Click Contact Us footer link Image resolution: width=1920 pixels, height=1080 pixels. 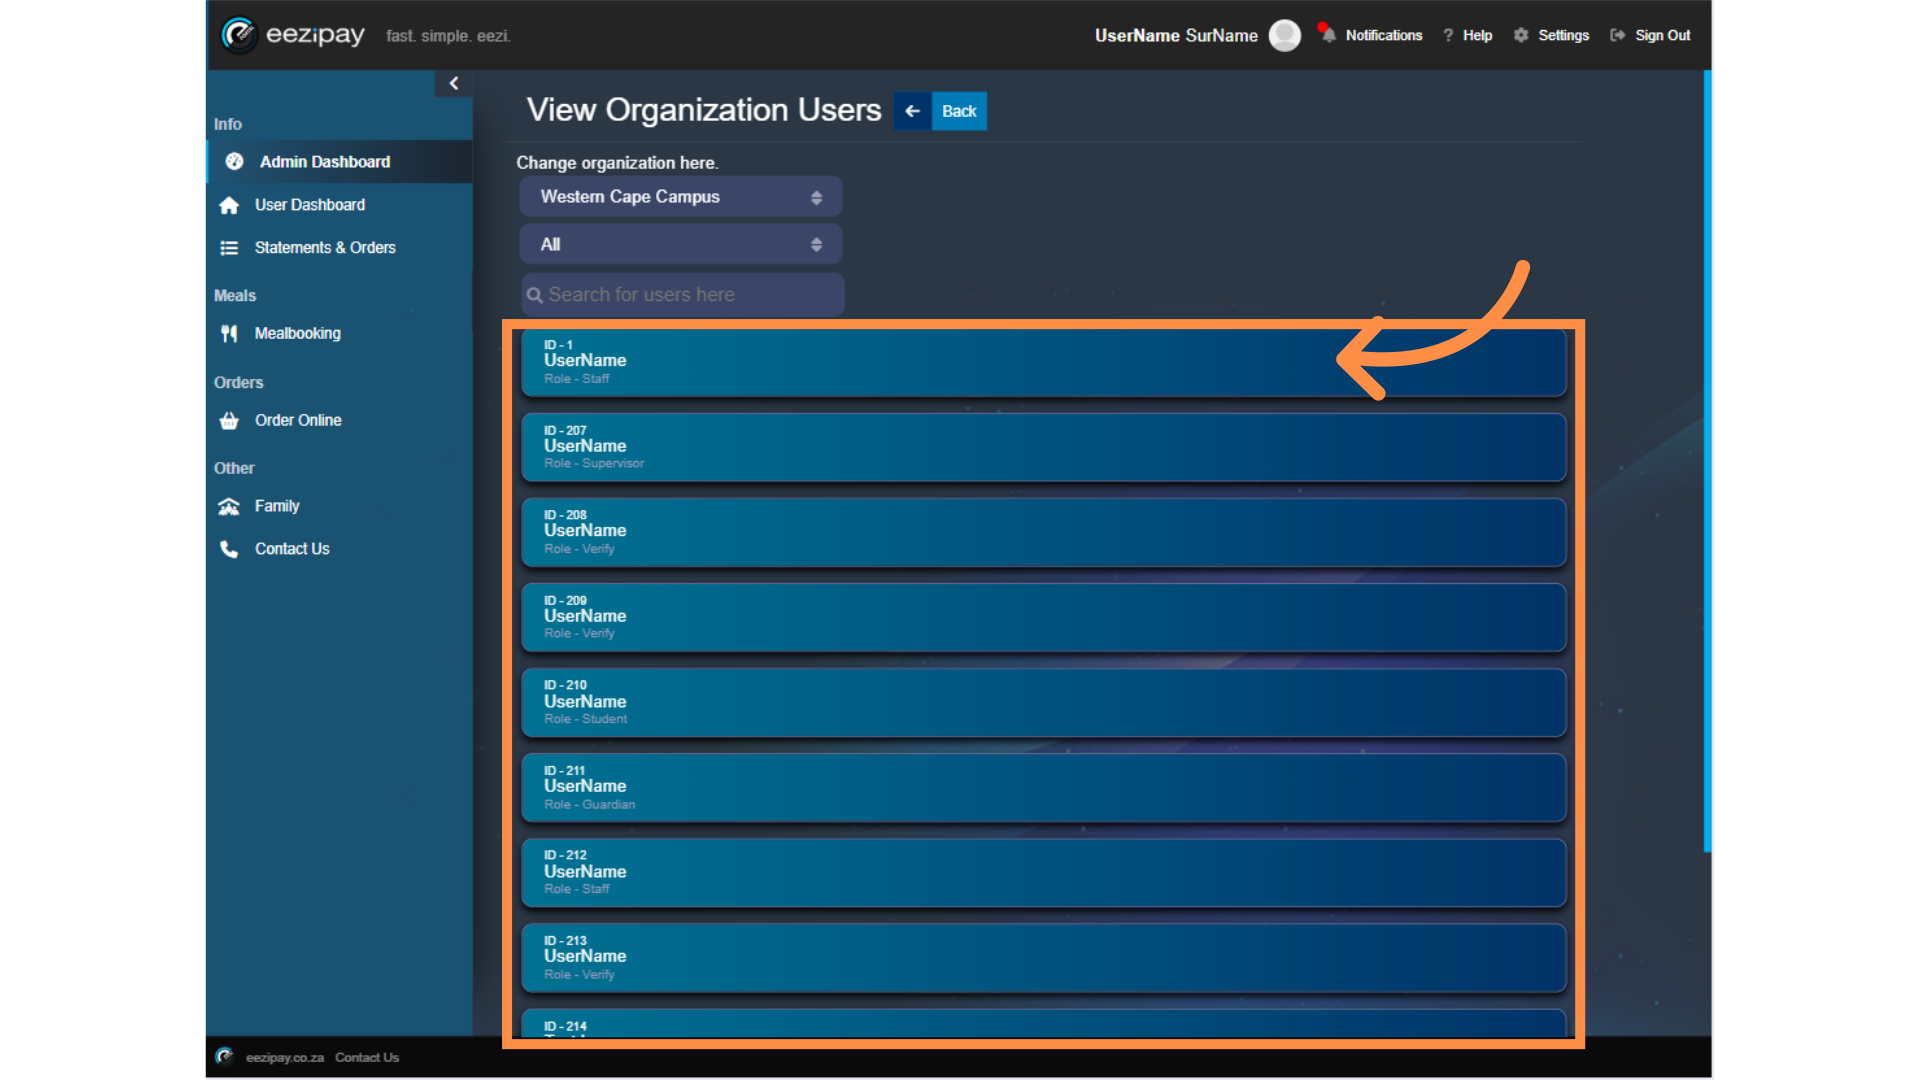pyautogui.click(x=367, y=1057)
